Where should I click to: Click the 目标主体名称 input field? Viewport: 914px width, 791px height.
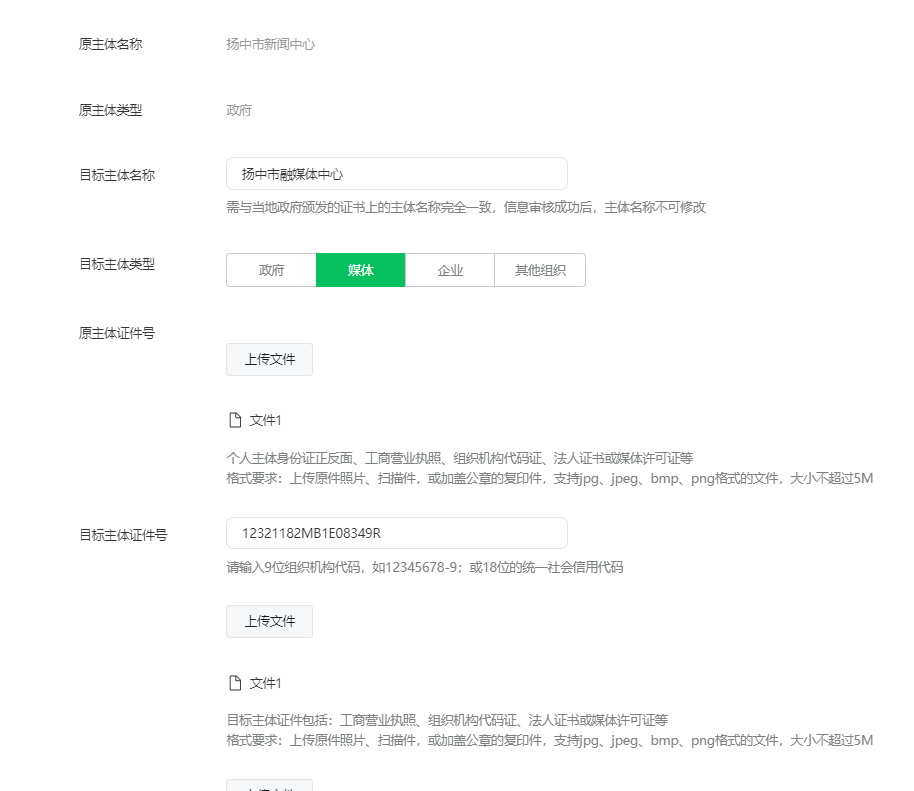point(396,174)
